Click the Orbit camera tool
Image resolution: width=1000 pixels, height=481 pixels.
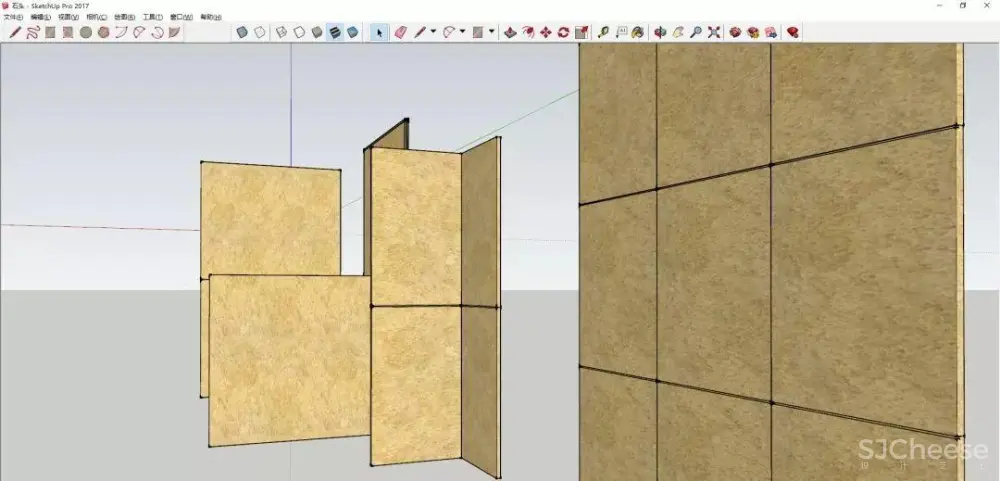click(659, 32)
